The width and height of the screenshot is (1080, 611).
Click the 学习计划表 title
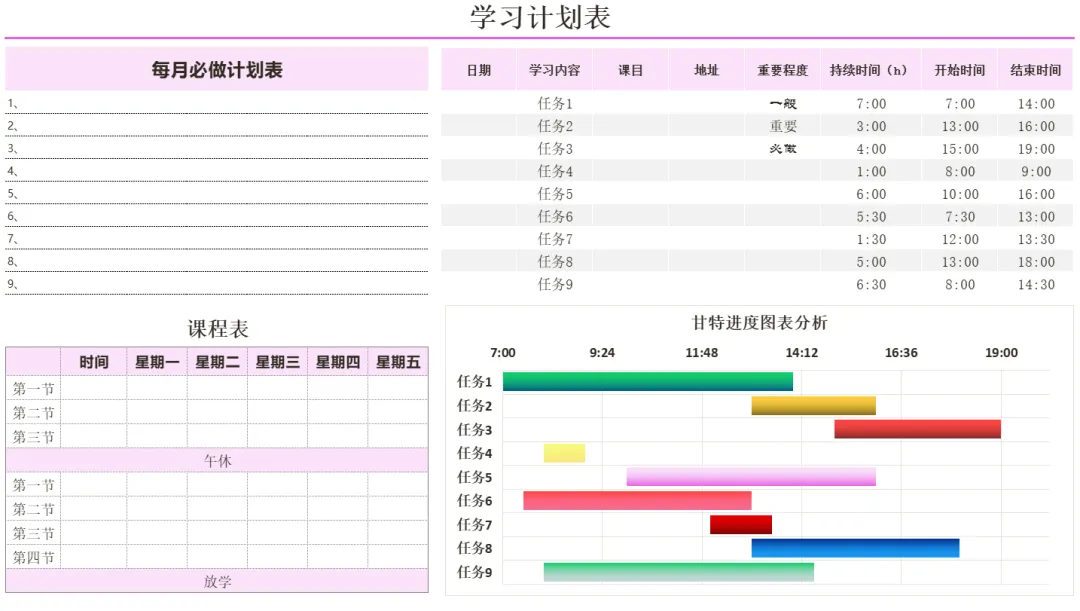tap(540, 17)
